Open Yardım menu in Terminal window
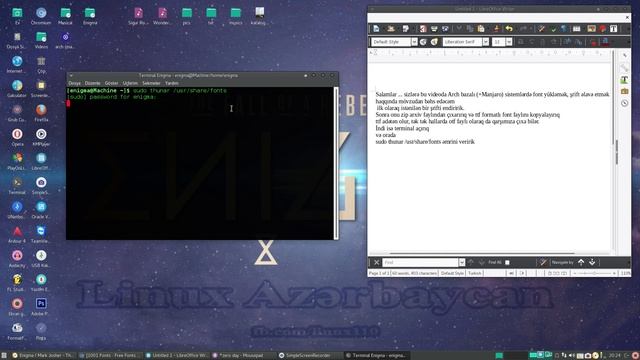The width and height of the screenshot is (640, 360). [x=172, y=83]
